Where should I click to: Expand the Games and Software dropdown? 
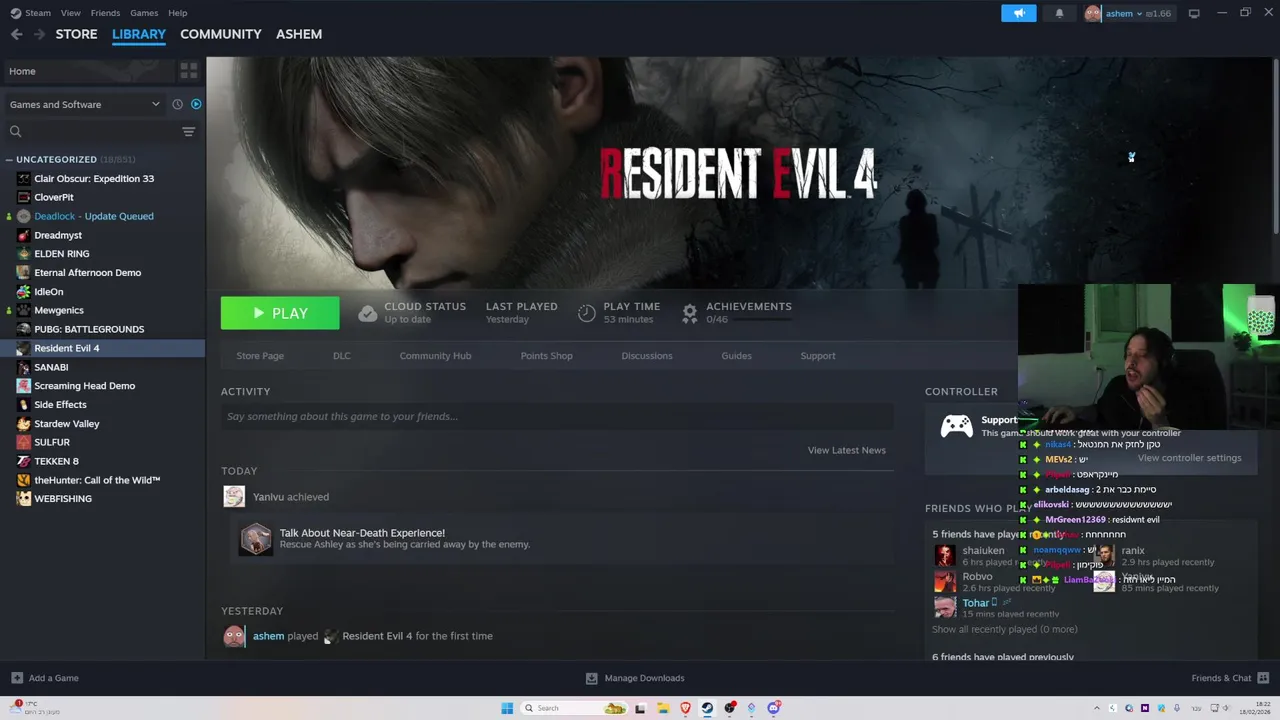coord(84,104)
